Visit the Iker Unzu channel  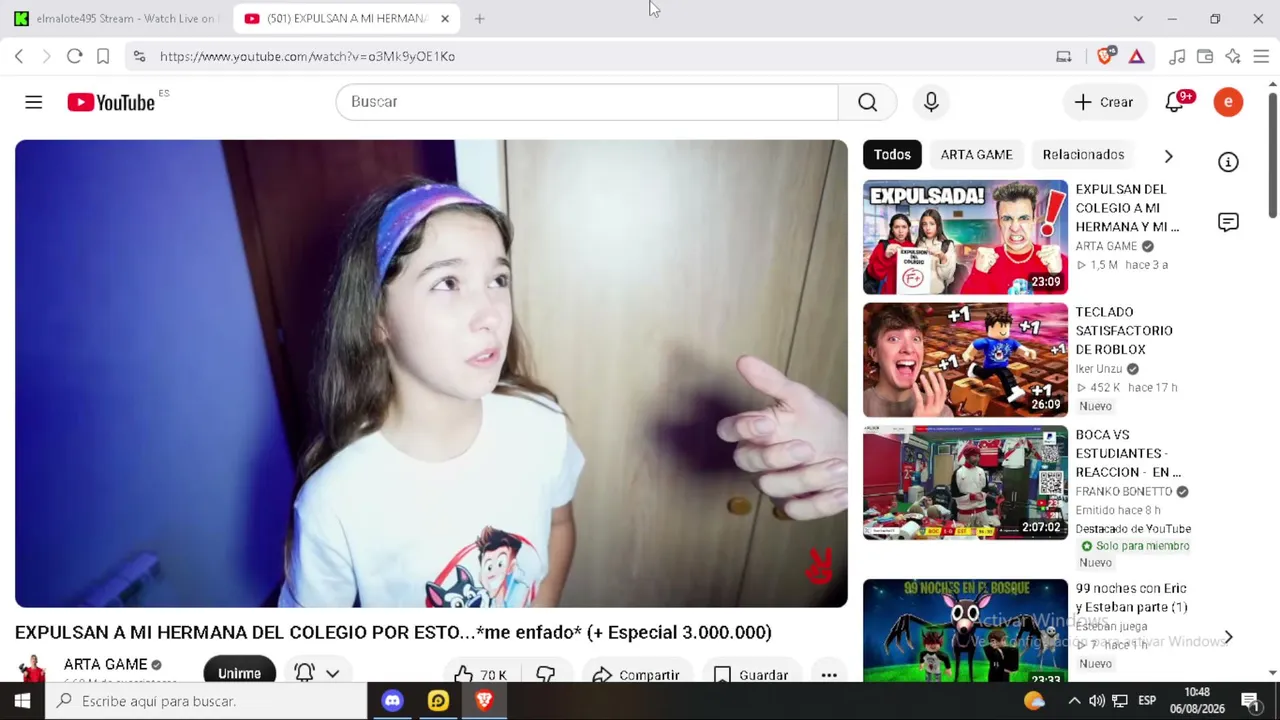point(1099,369)
